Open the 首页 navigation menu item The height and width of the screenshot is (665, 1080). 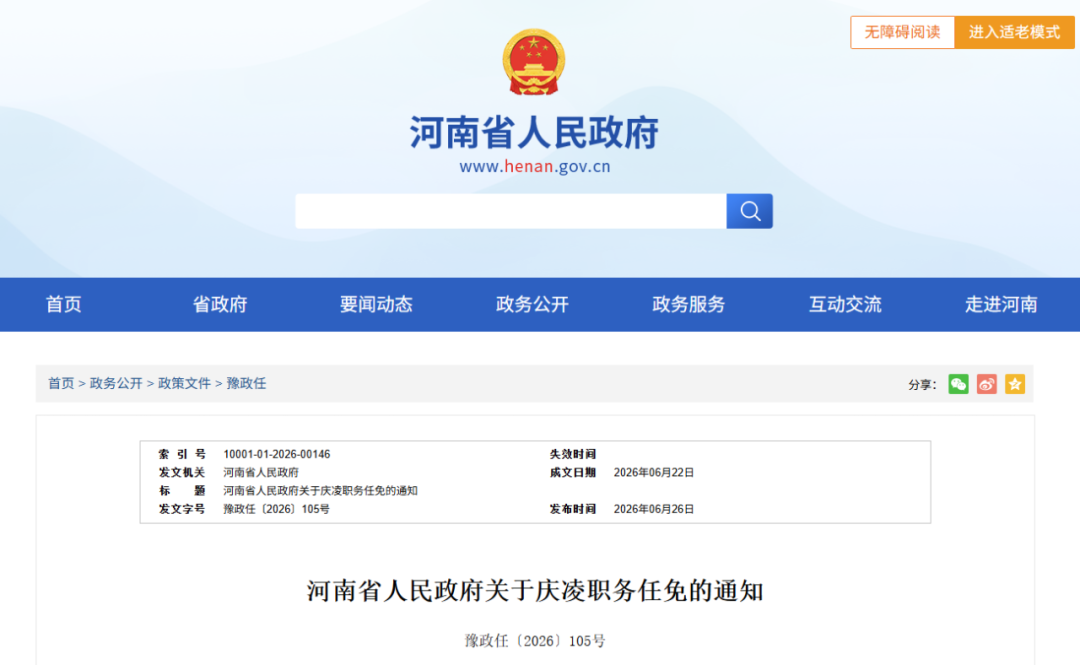(x=63, y=305)
